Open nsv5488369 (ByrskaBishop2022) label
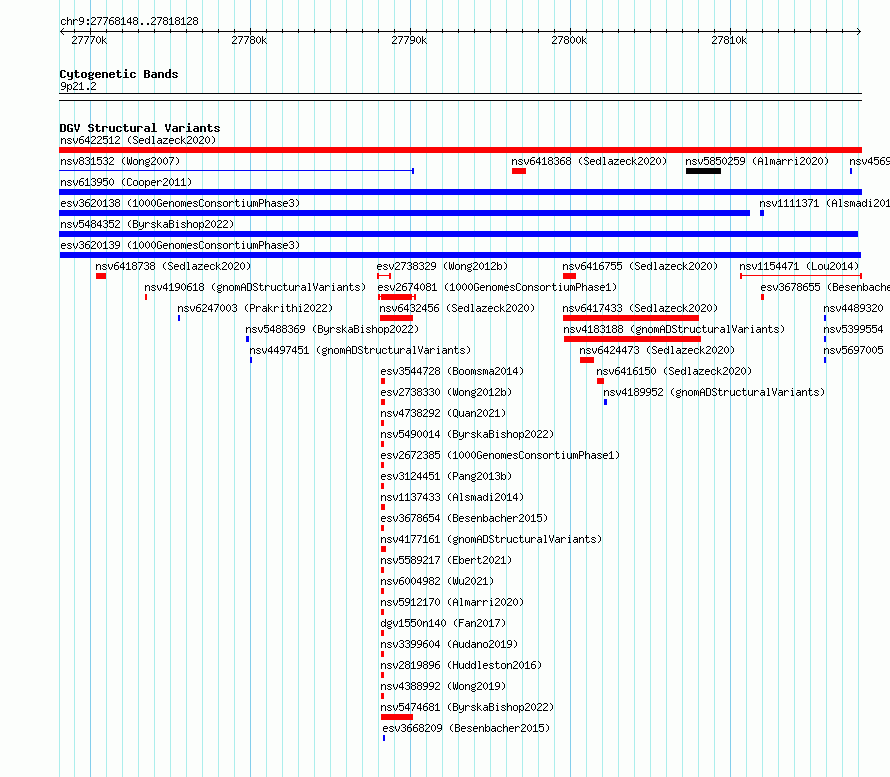Screen dimensions: 890x777 point(332,329)
